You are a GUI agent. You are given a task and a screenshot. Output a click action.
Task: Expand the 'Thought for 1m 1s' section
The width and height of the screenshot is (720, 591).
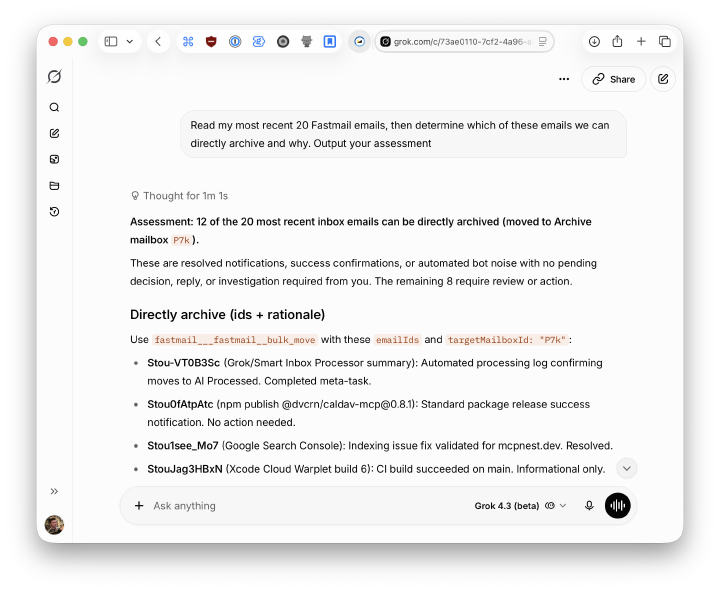[x=179, y=196]
